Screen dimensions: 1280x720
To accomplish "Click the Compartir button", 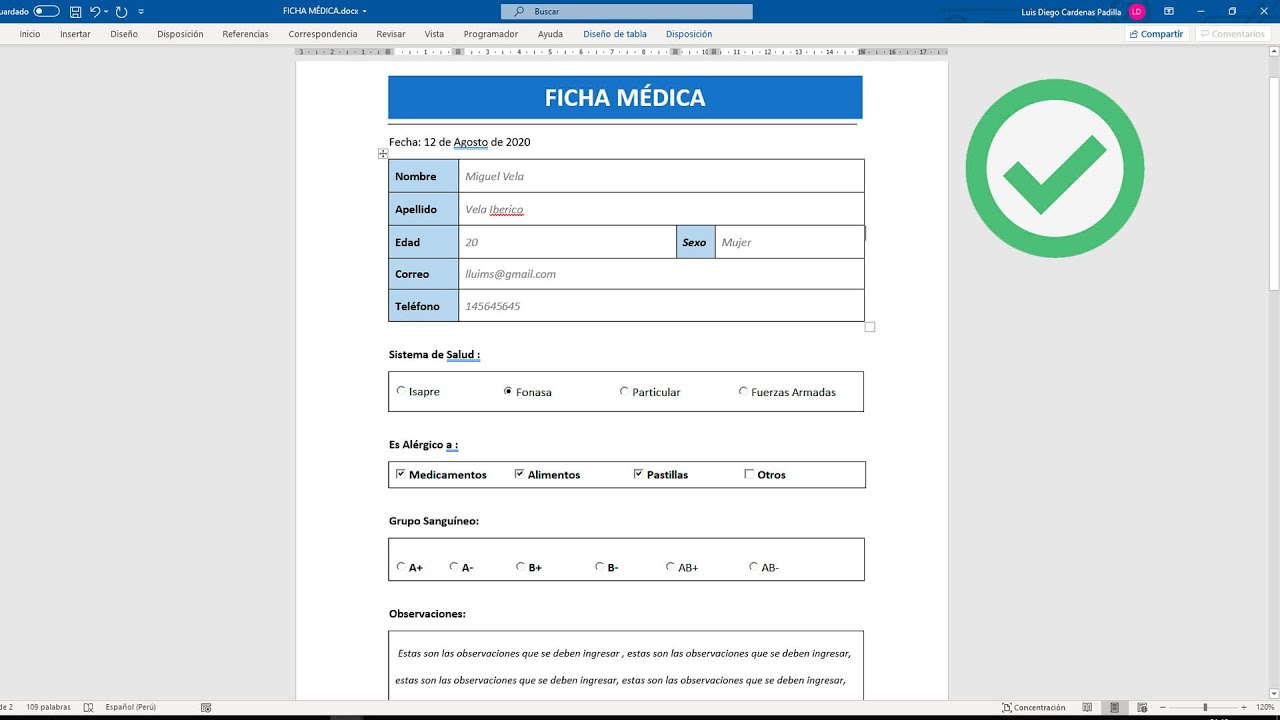I will [x=1156, y=33].
